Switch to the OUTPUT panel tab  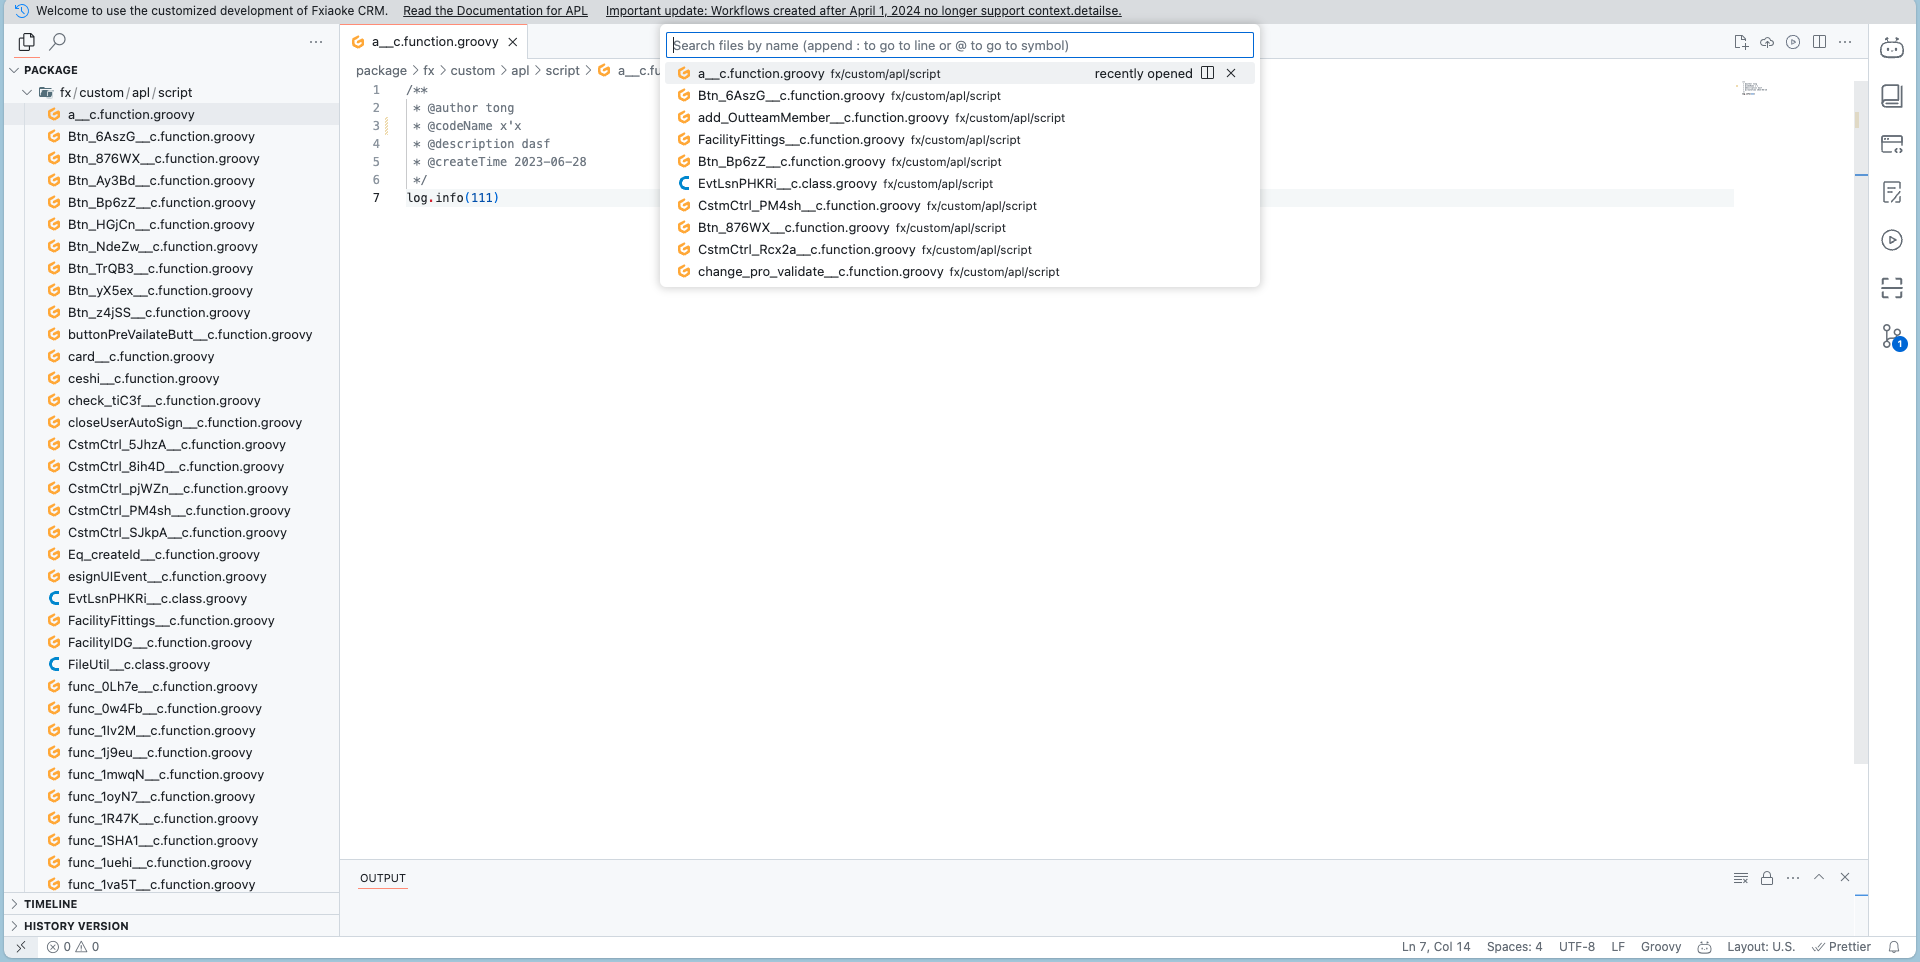[383, 879]
